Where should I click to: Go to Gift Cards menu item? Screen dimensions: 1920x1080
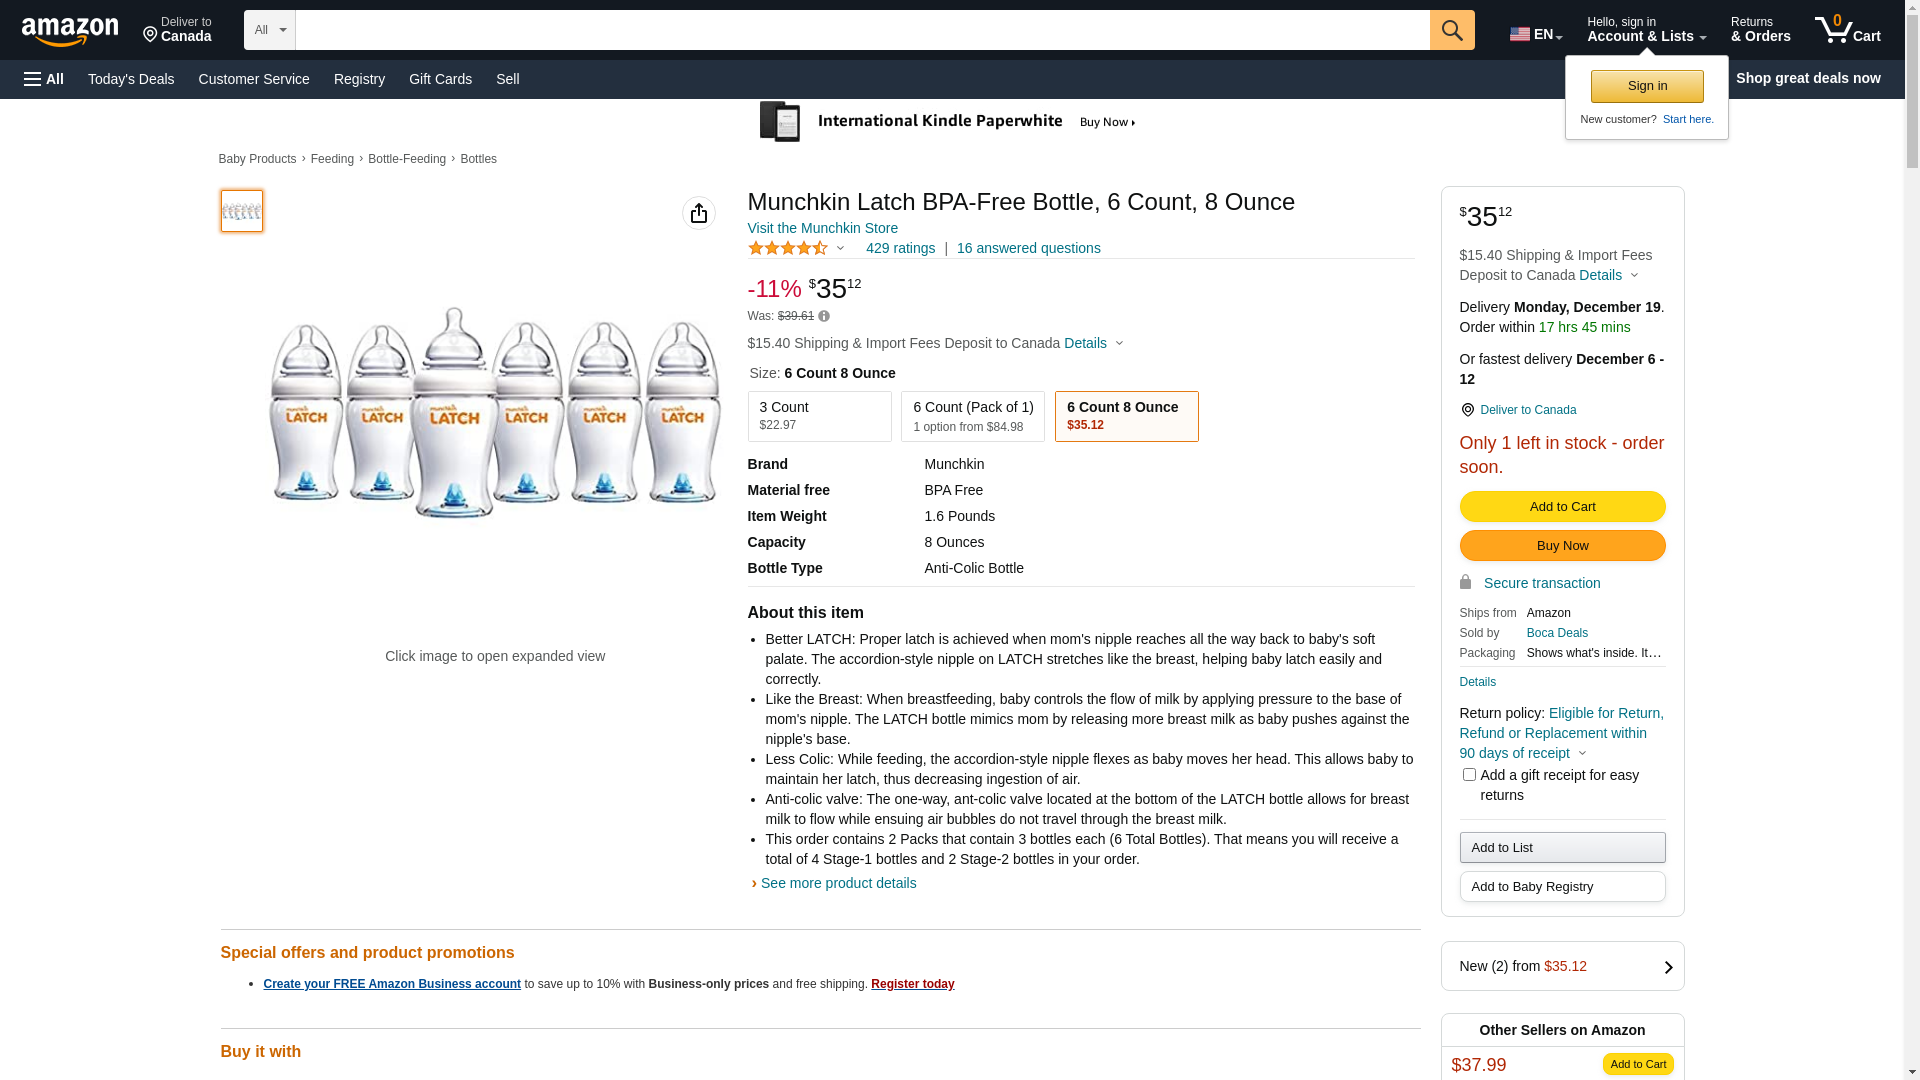click(x=440, y=79)
